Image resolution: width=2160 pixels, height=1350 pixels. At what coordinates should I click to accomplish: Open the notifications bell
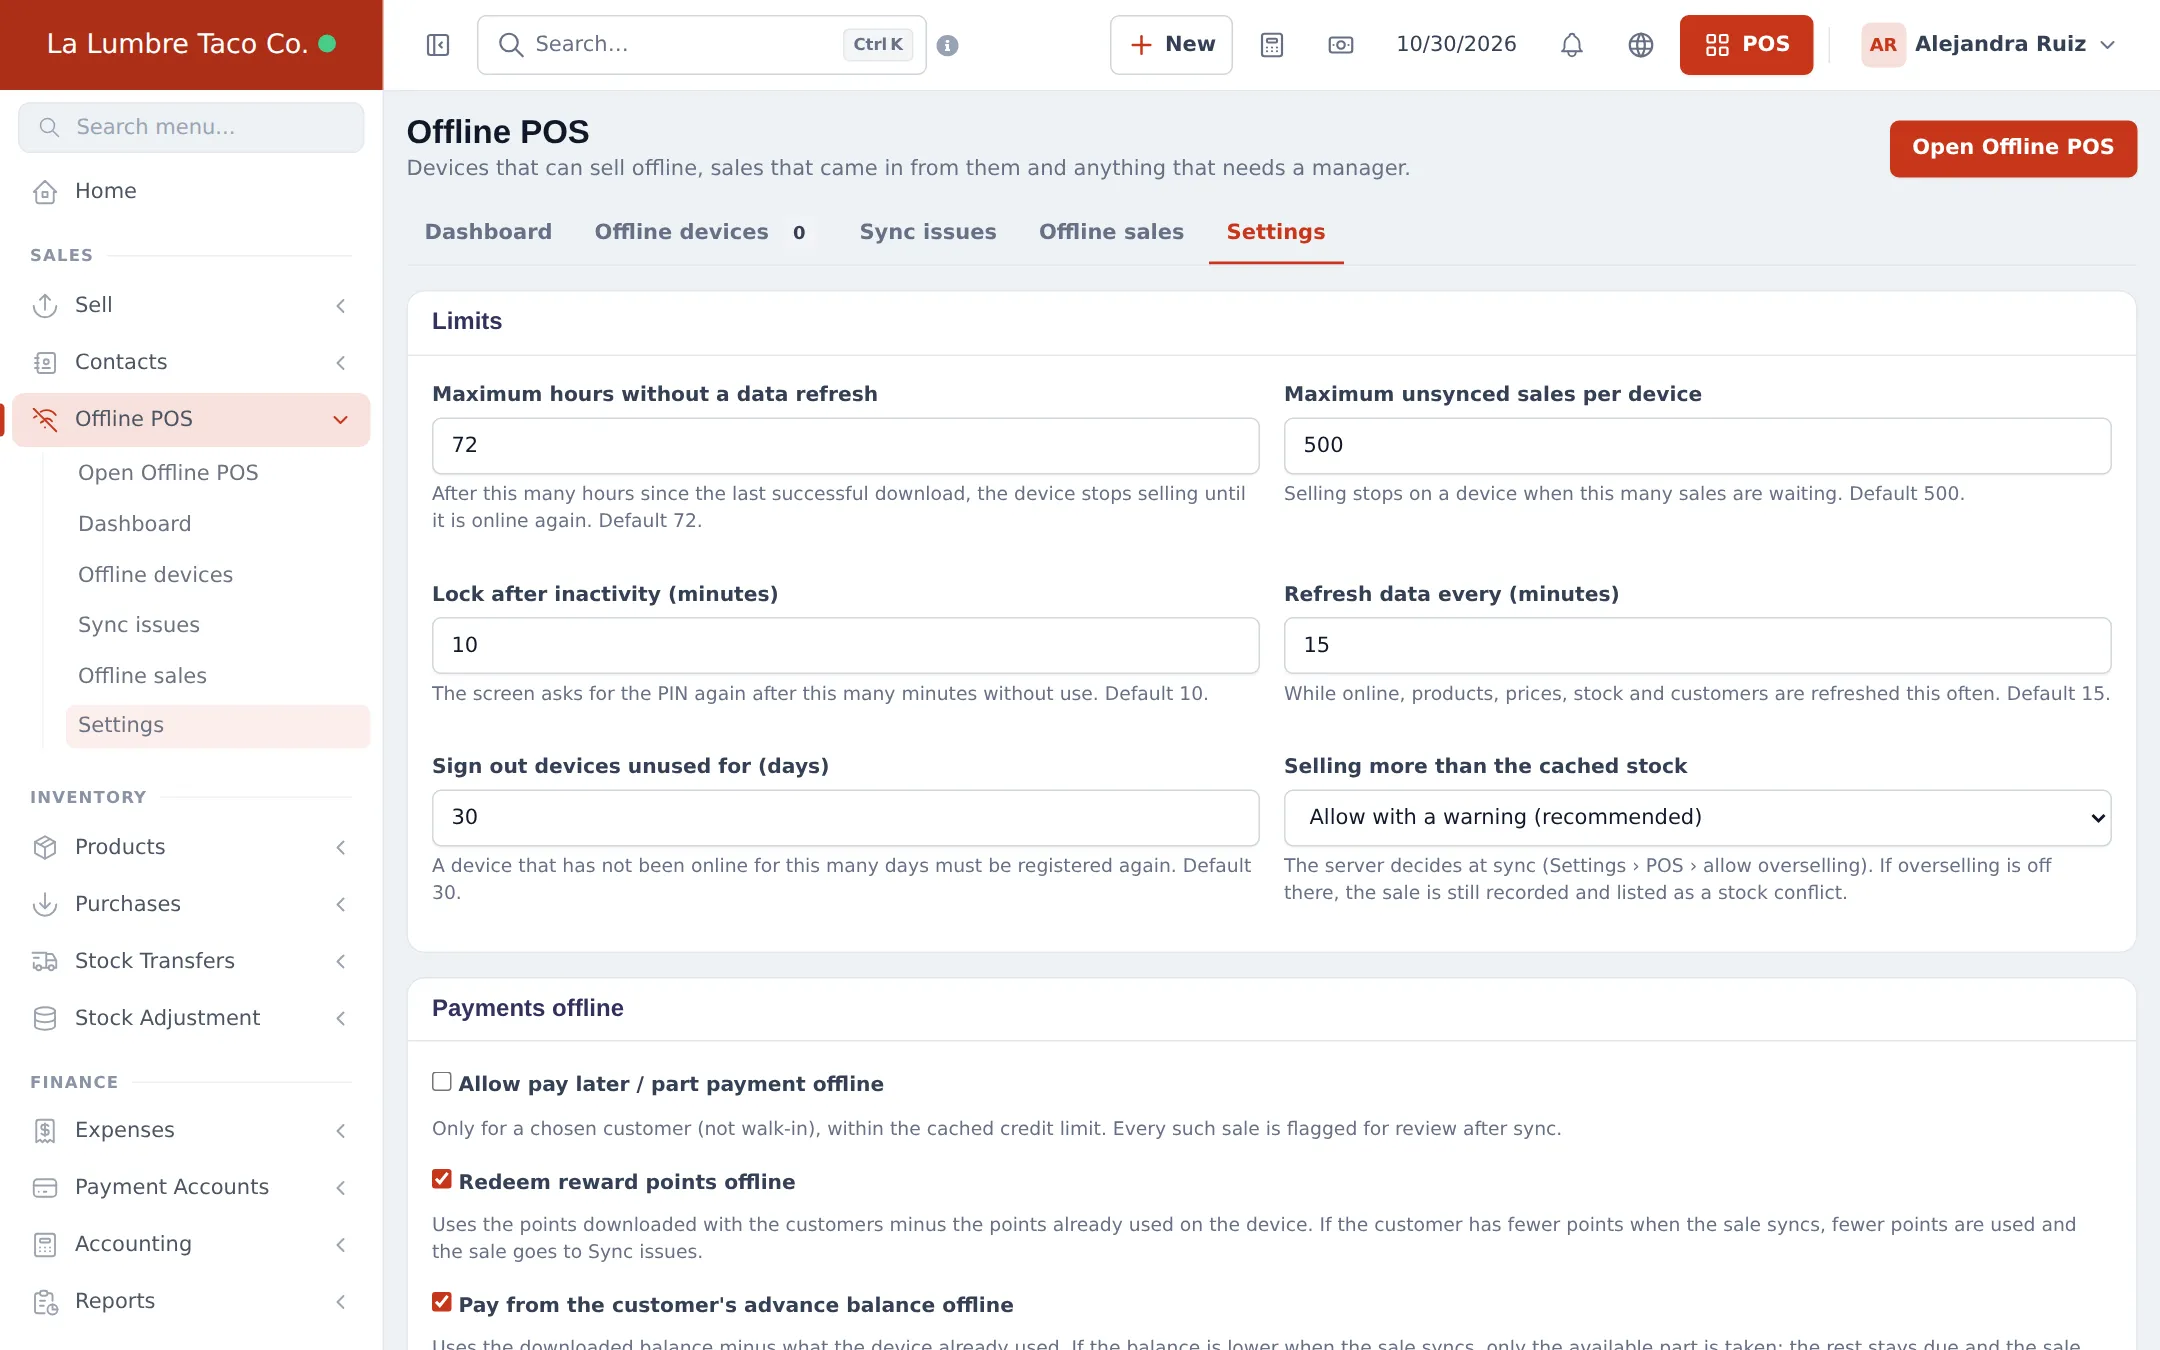1572,45
